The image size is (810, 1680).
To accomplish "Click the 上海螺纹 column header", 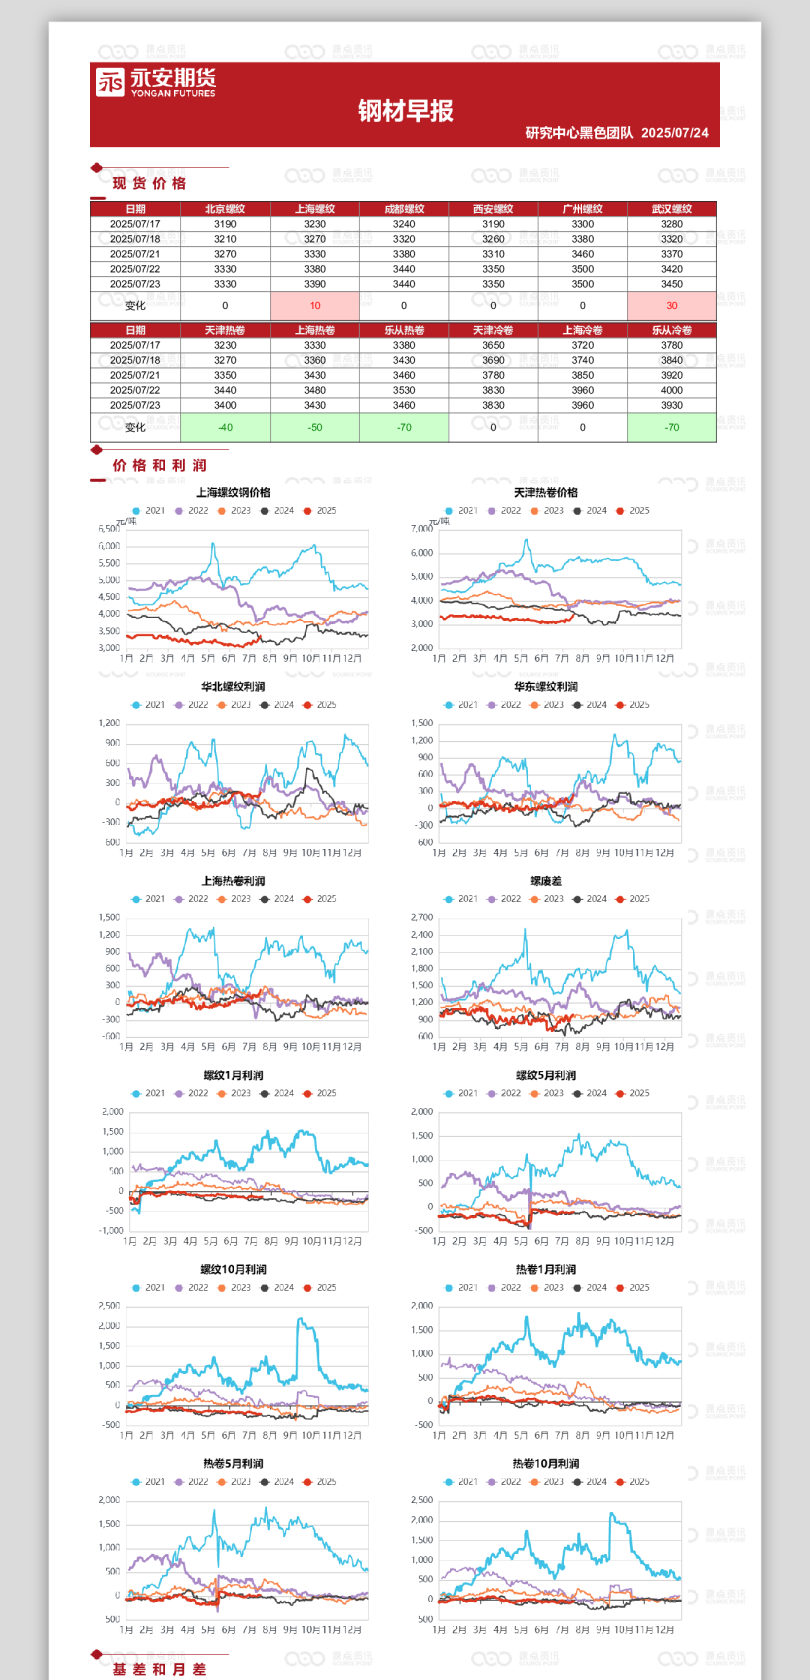I will [x=315, y=209].
